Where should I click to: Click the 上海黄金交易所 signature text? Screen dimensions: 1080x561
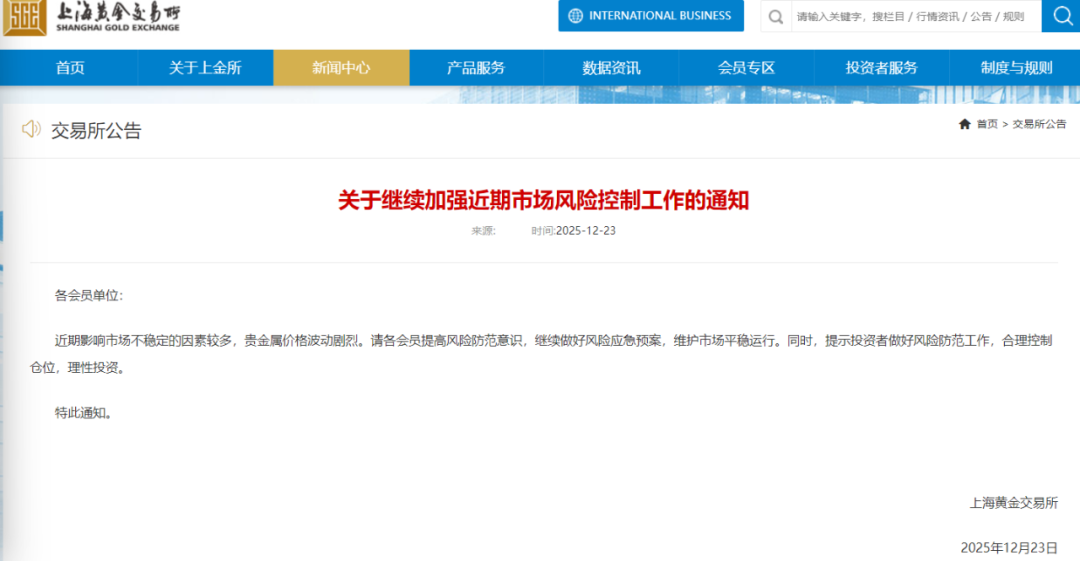[1014, 503]
